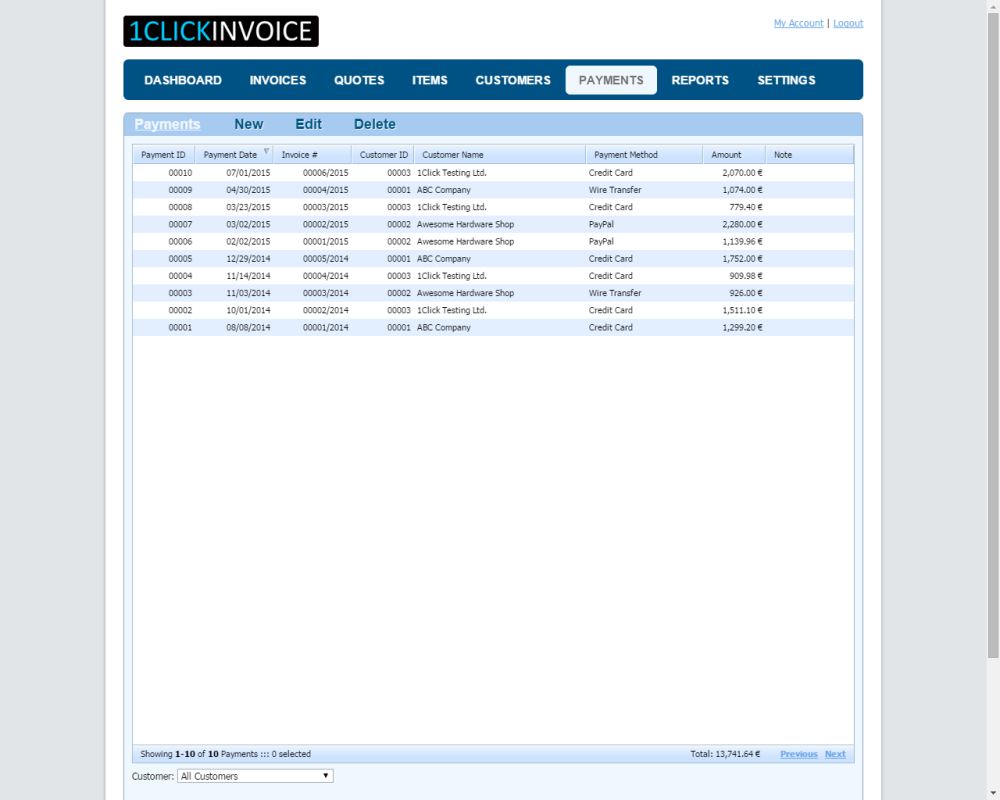Sort by the Amount column header
Screen dimensions: 1000x800
(727, 155)
